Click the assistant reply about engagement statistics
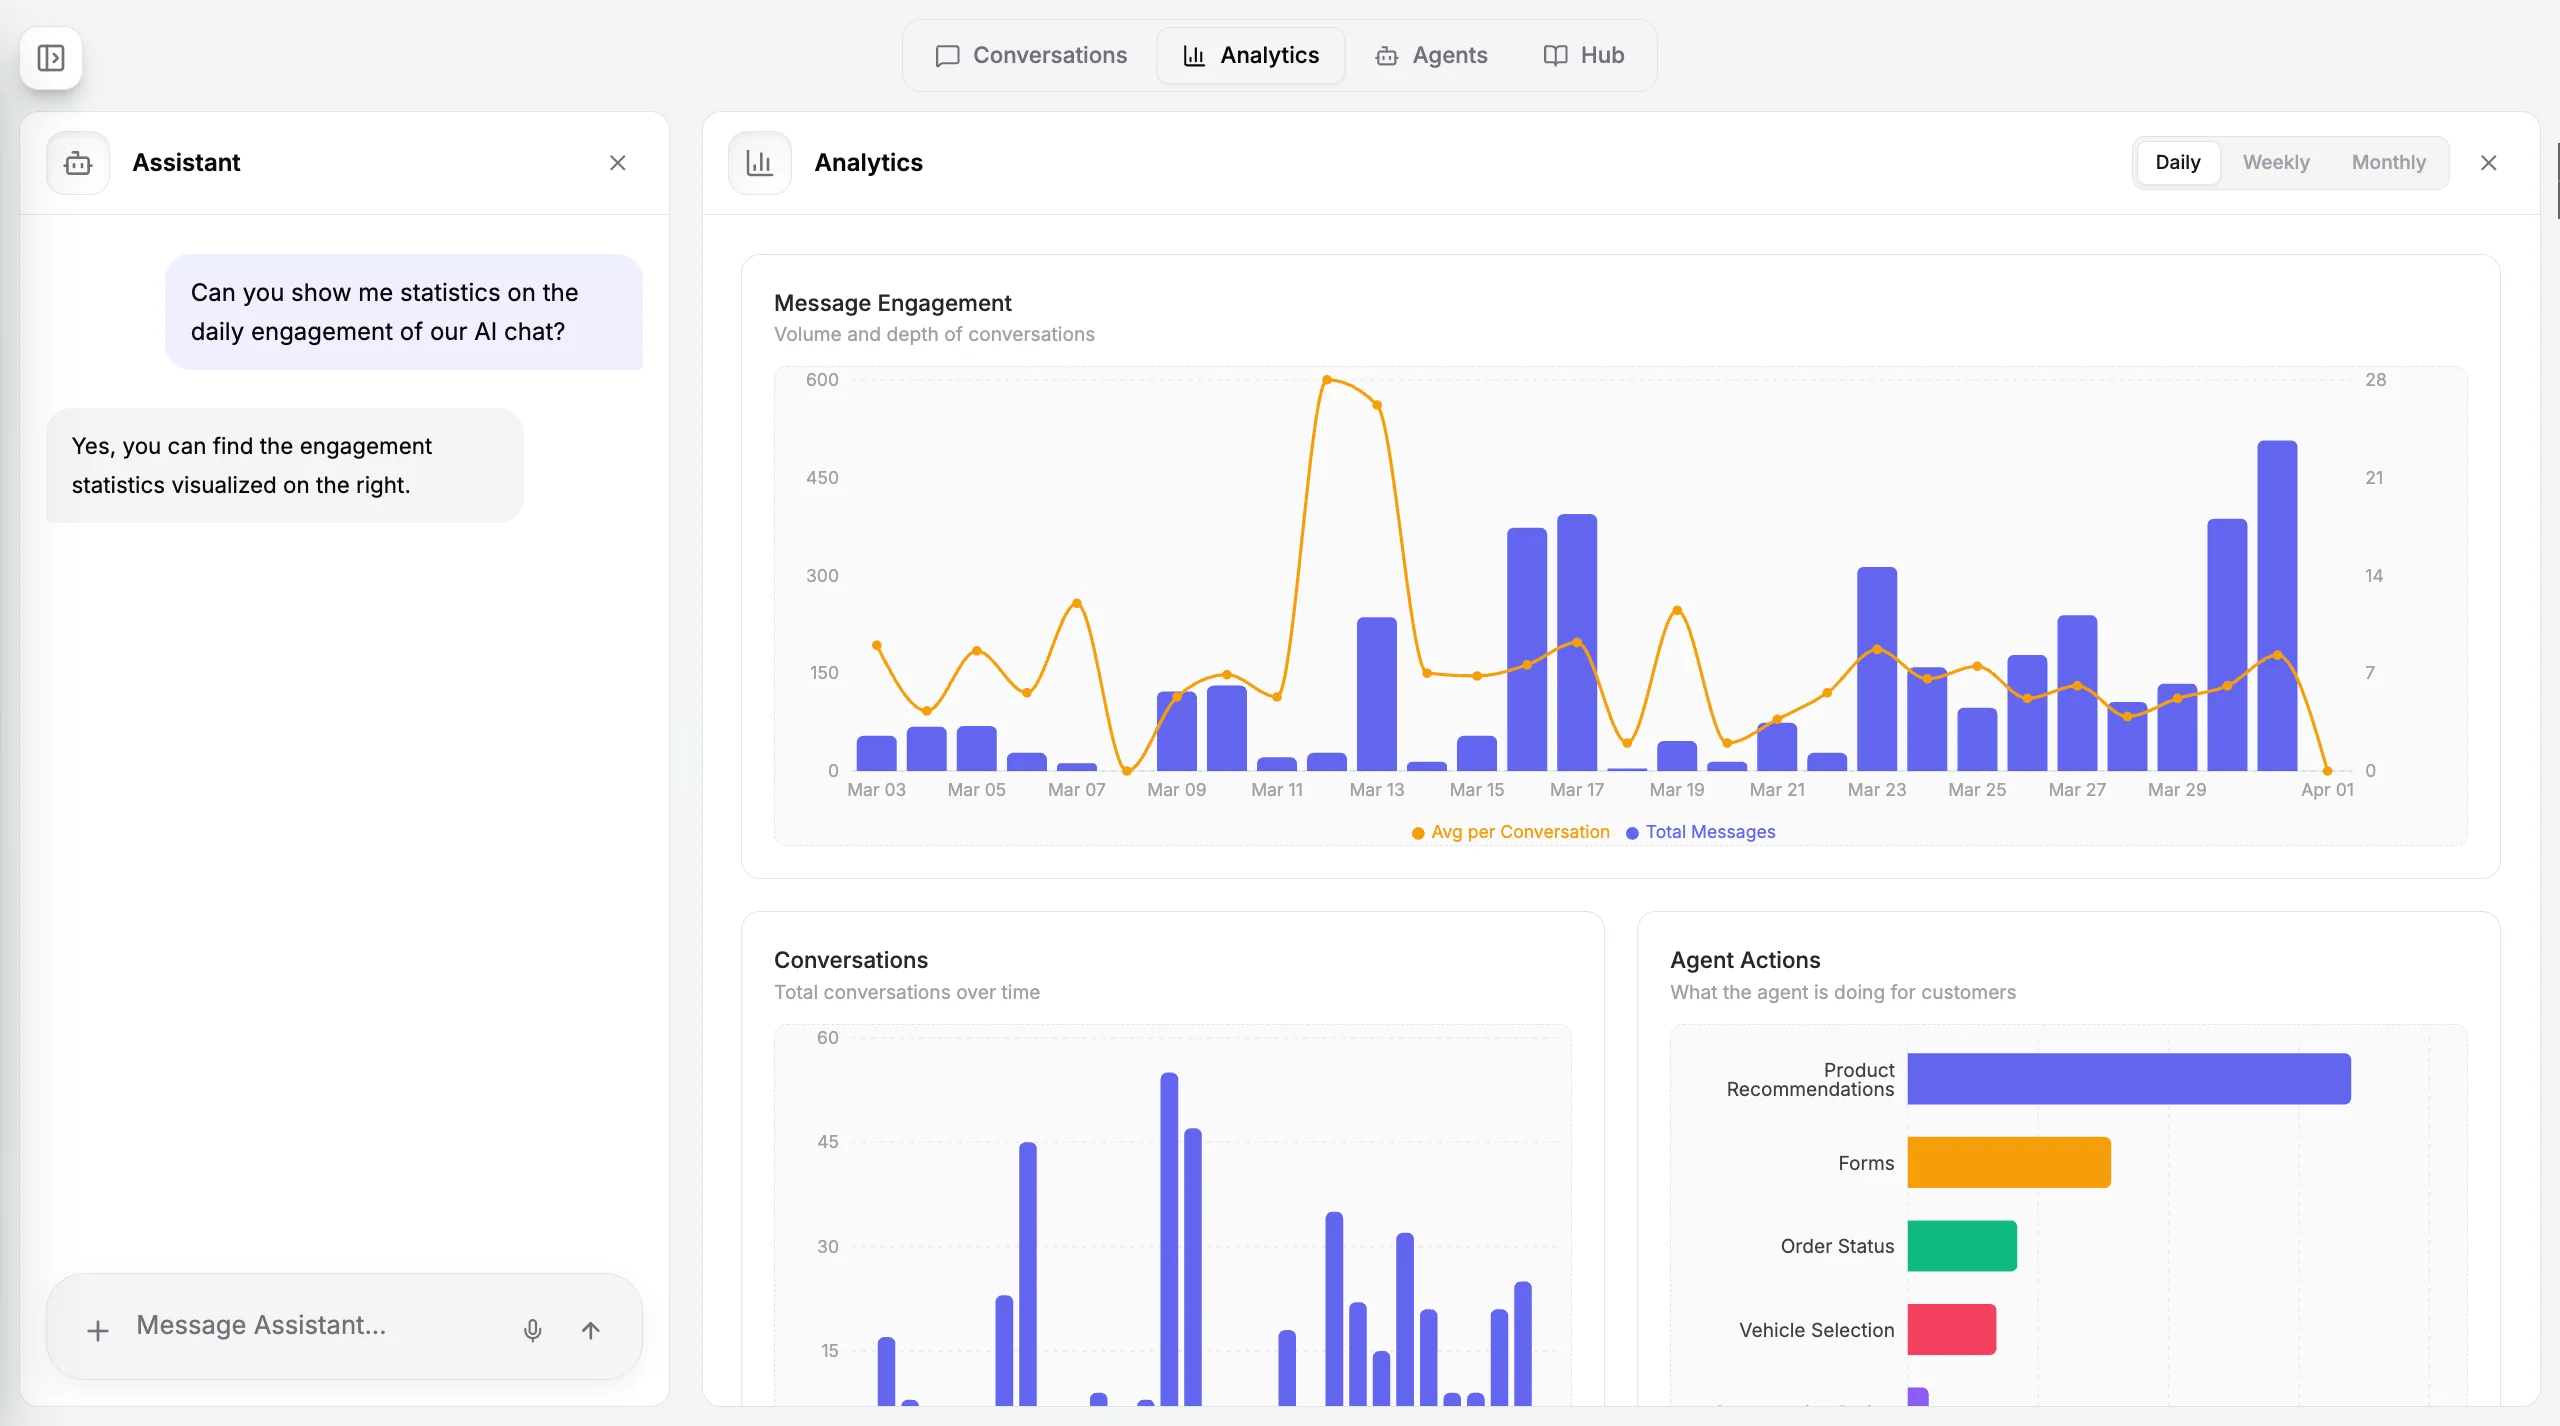The height and width of the screenshot is (1426, 2560). [285, 465]
